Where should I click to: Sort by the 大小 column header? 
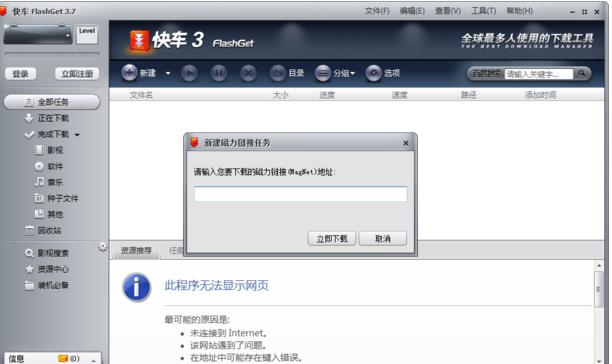click(281, 95)
